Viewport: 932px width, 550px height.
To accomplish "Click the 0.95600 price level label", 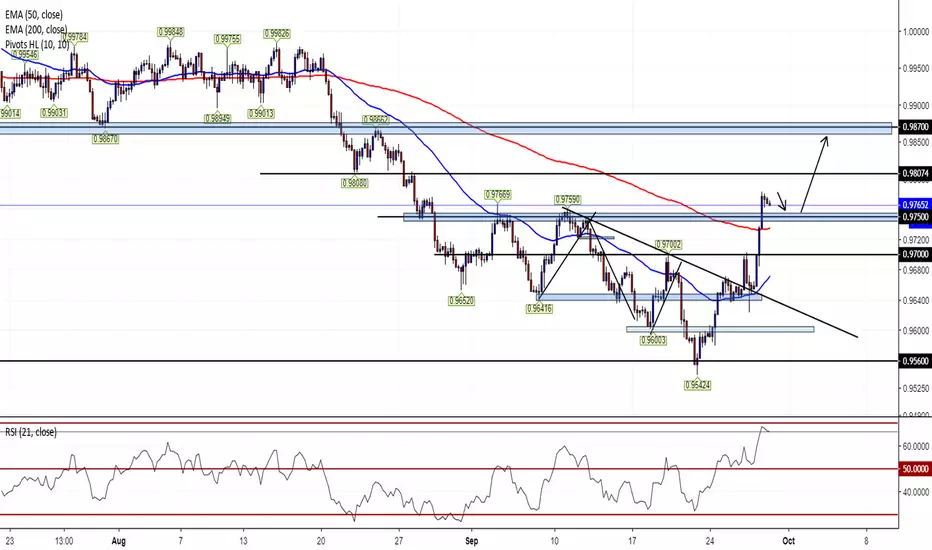I will (x=915, y=361).
